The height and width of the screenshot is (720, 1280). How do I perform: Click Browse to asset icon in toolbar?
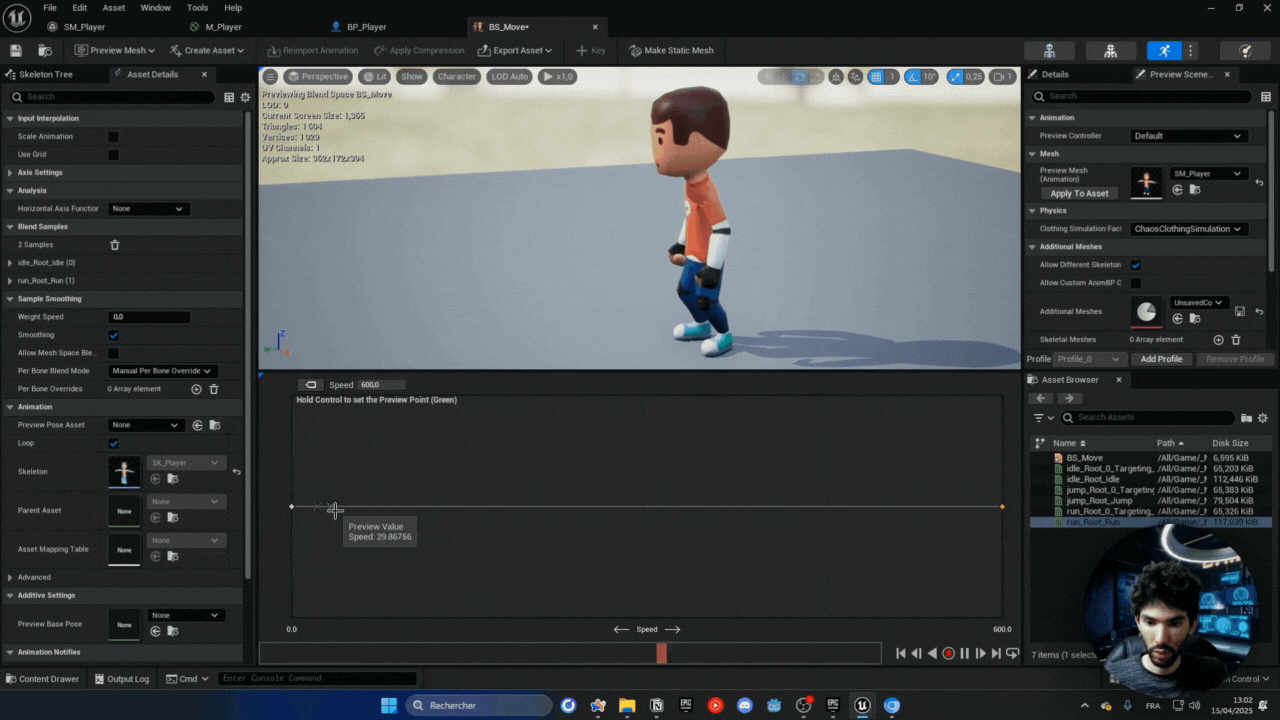[45, 50]
